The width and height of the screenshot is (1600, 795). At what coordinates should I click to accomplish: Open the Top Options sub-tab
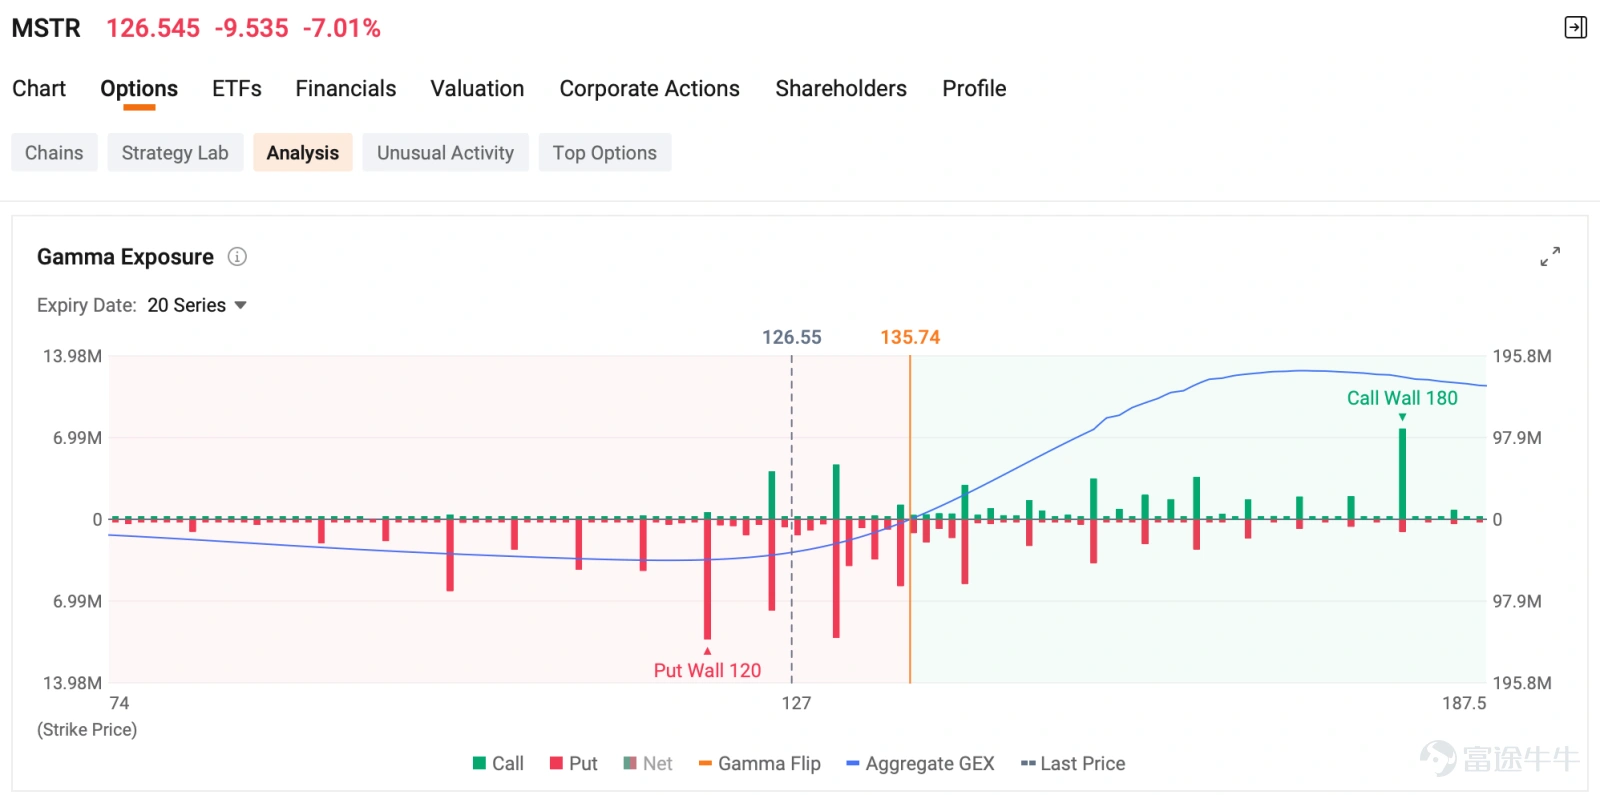pyautogui.click(x=605, y=153)
